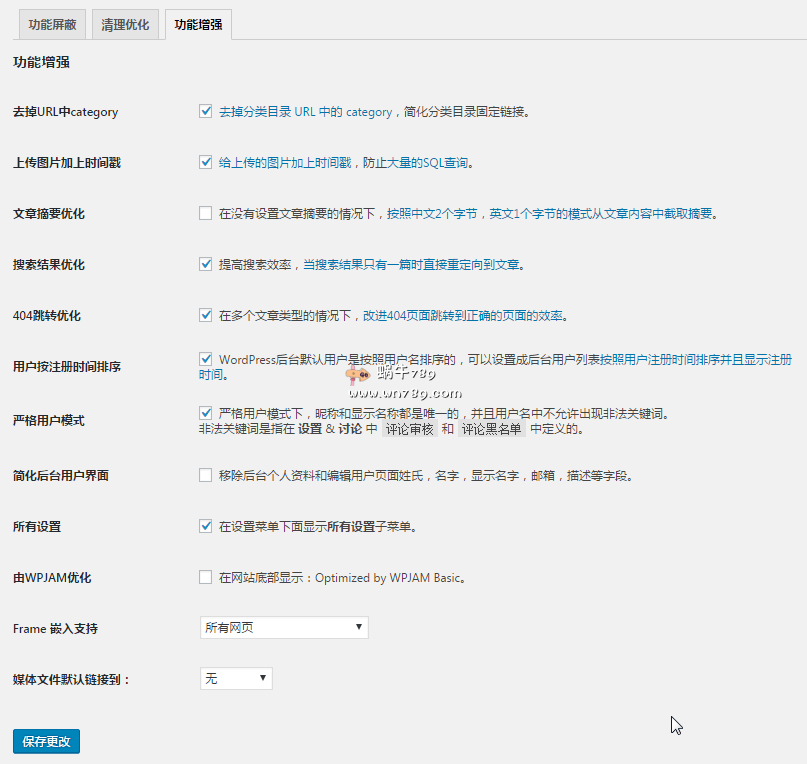The height and width of the screenshot is (764, 807).
Task: Enable the 由WPJAM优化 footer checkbox
Action: 206,577
